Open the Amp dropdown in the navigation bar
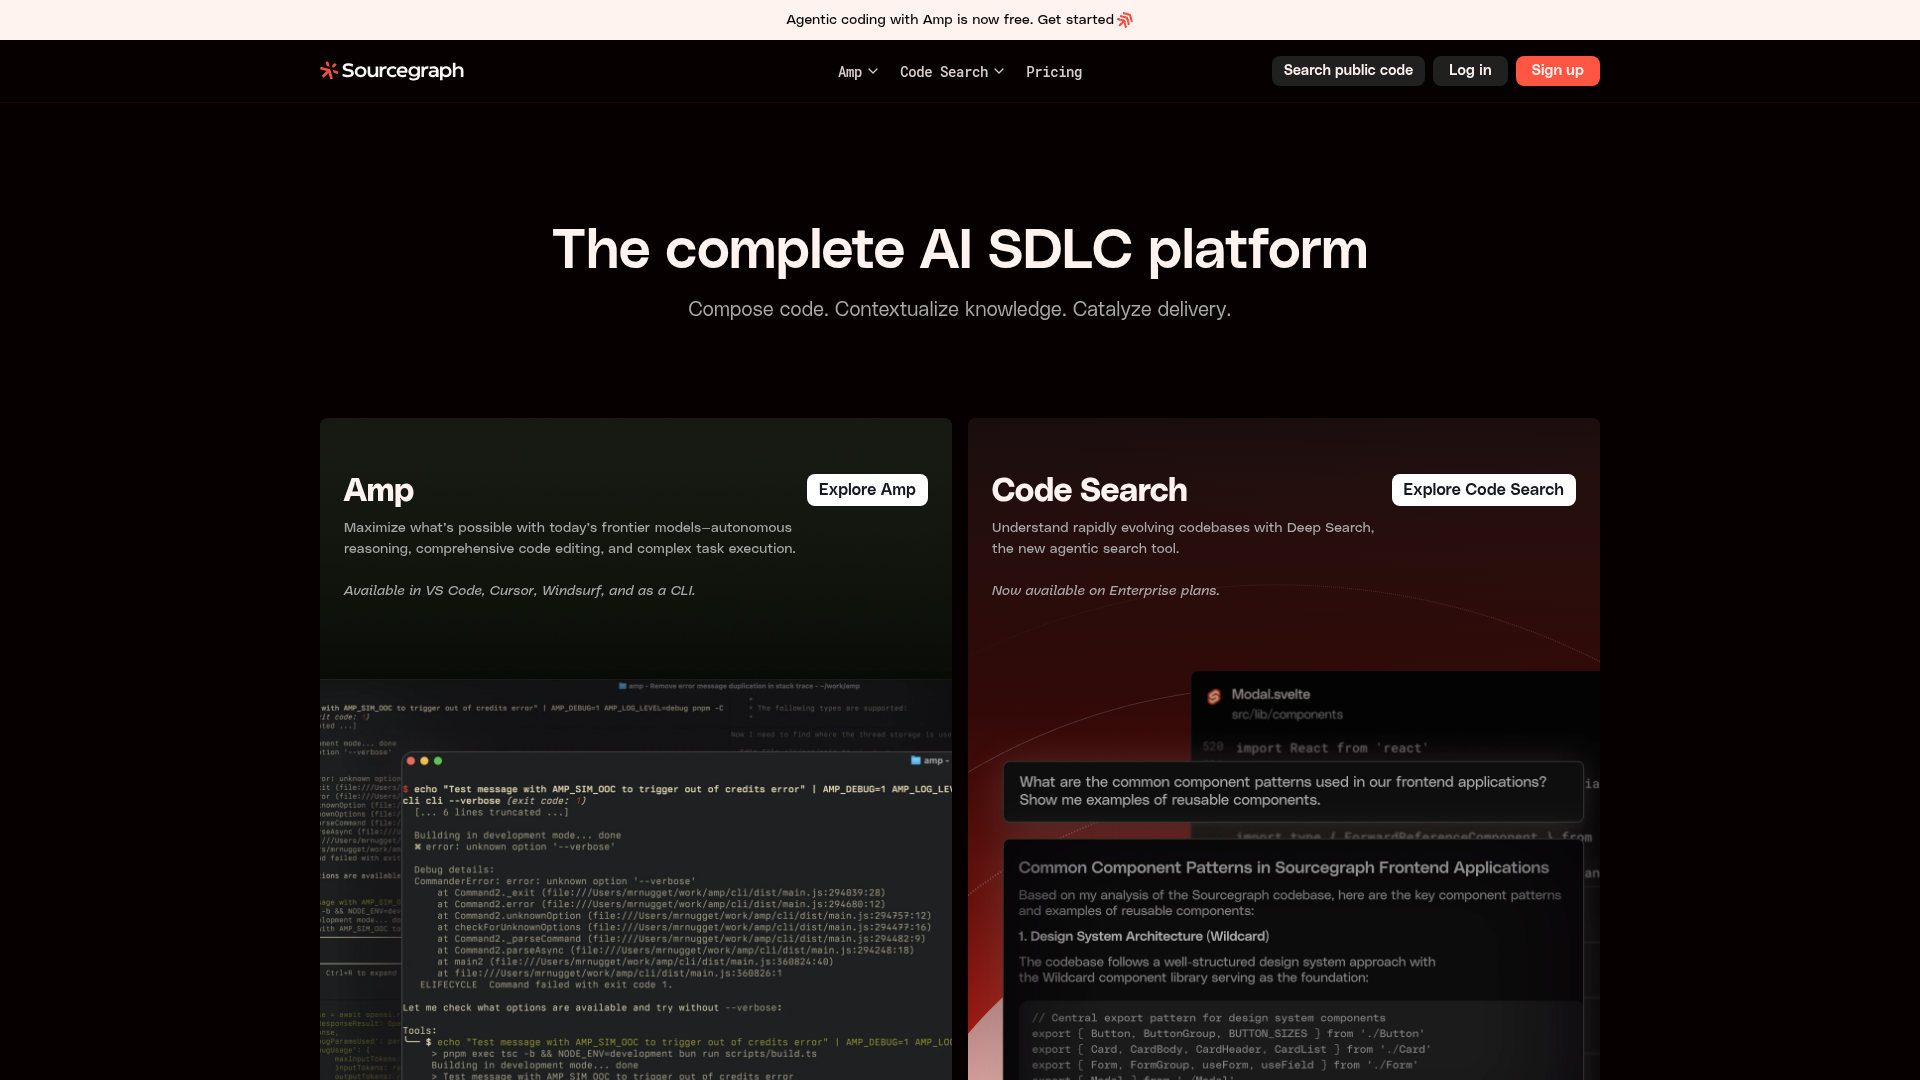Screen dimensions: 1920x1080 click(857, 71)
